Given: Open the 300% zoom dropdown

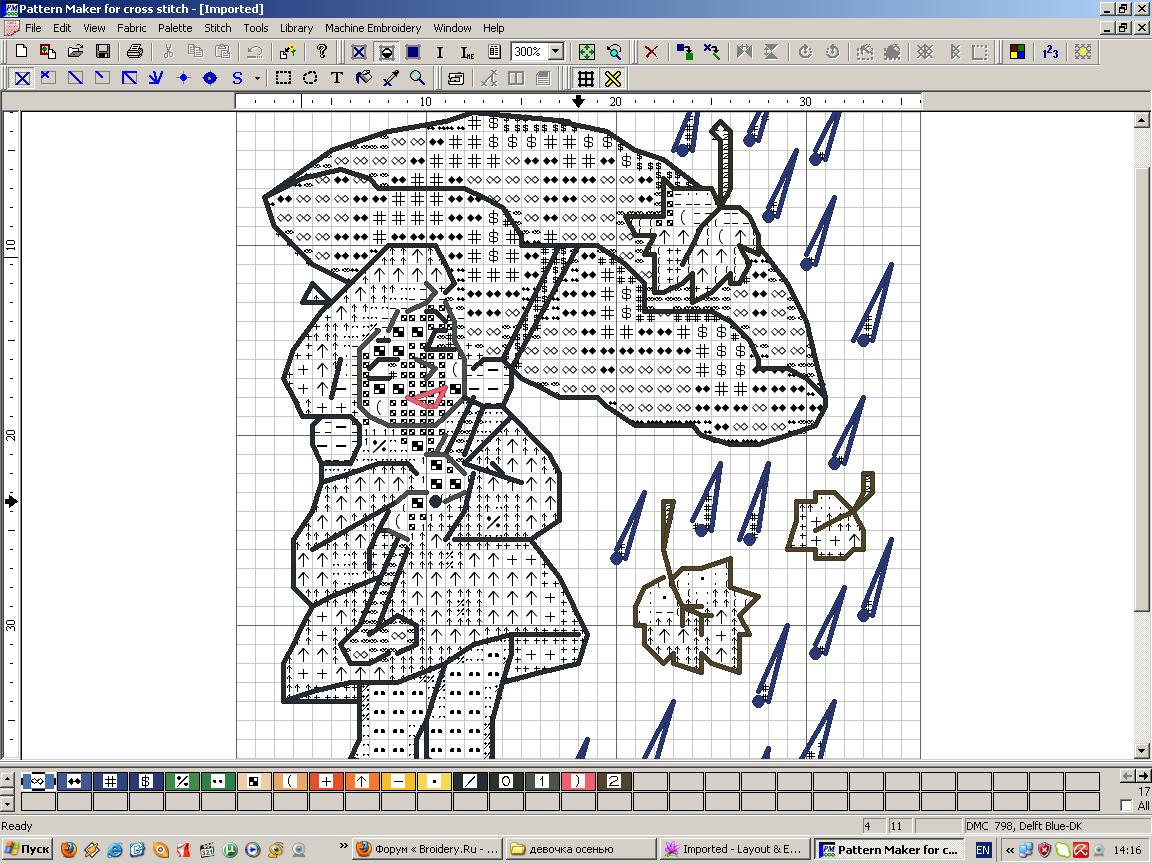Looking at the screenshot, I should [x=556, y=51].
